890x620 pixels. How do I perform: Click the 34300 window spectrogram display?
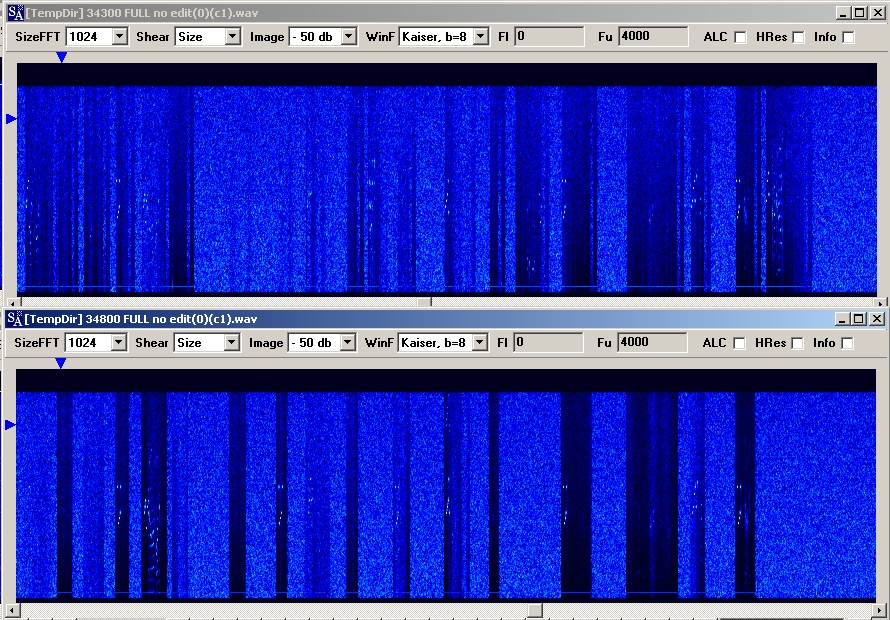pyautogui.click(x=447, y=178)
